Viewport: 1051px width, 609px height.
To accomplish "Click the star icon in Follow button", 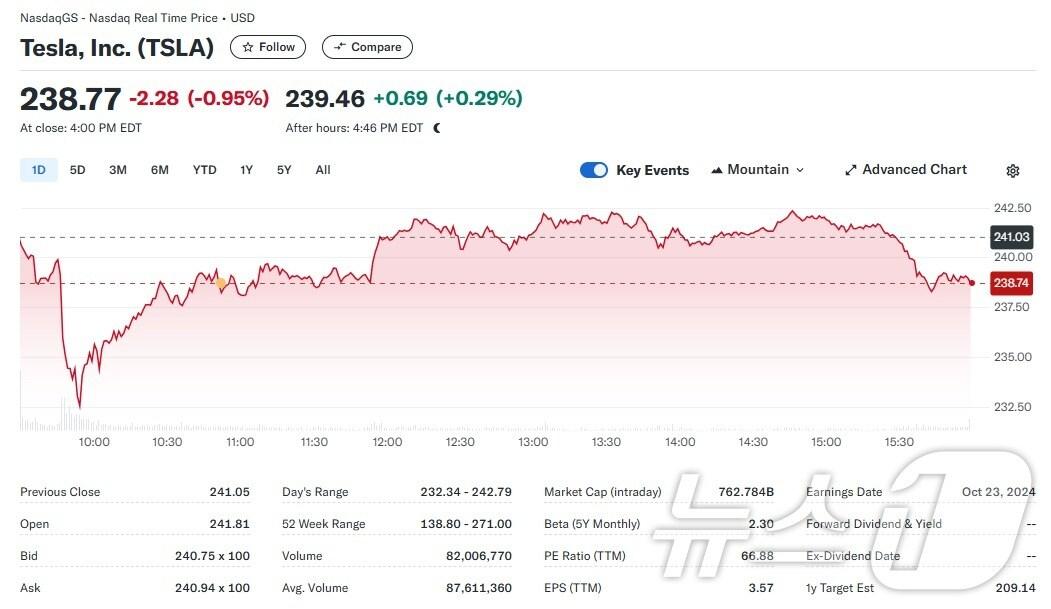I will 248,47.
